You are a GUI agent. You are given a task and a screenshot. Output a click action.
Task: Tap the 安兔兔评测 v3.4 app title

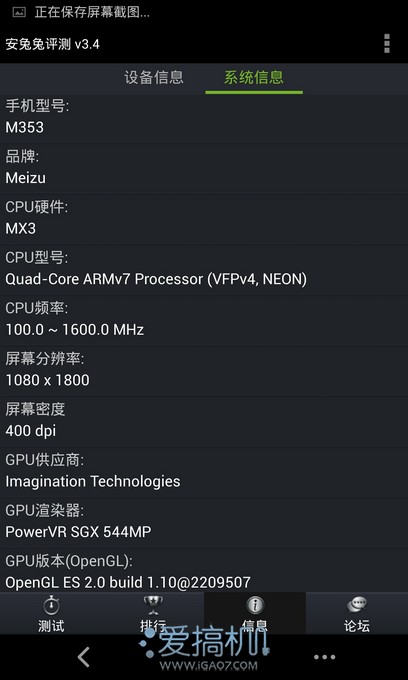tap(52, 44)
